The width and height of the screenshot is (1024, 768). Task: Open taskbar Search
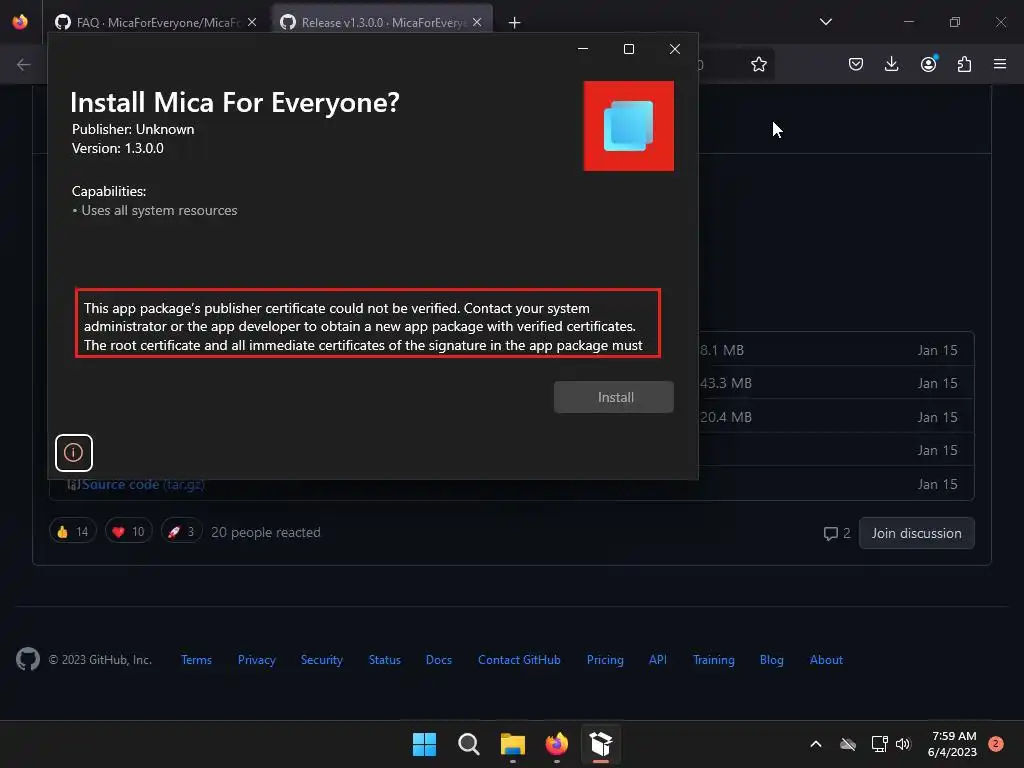coord(468,744)
